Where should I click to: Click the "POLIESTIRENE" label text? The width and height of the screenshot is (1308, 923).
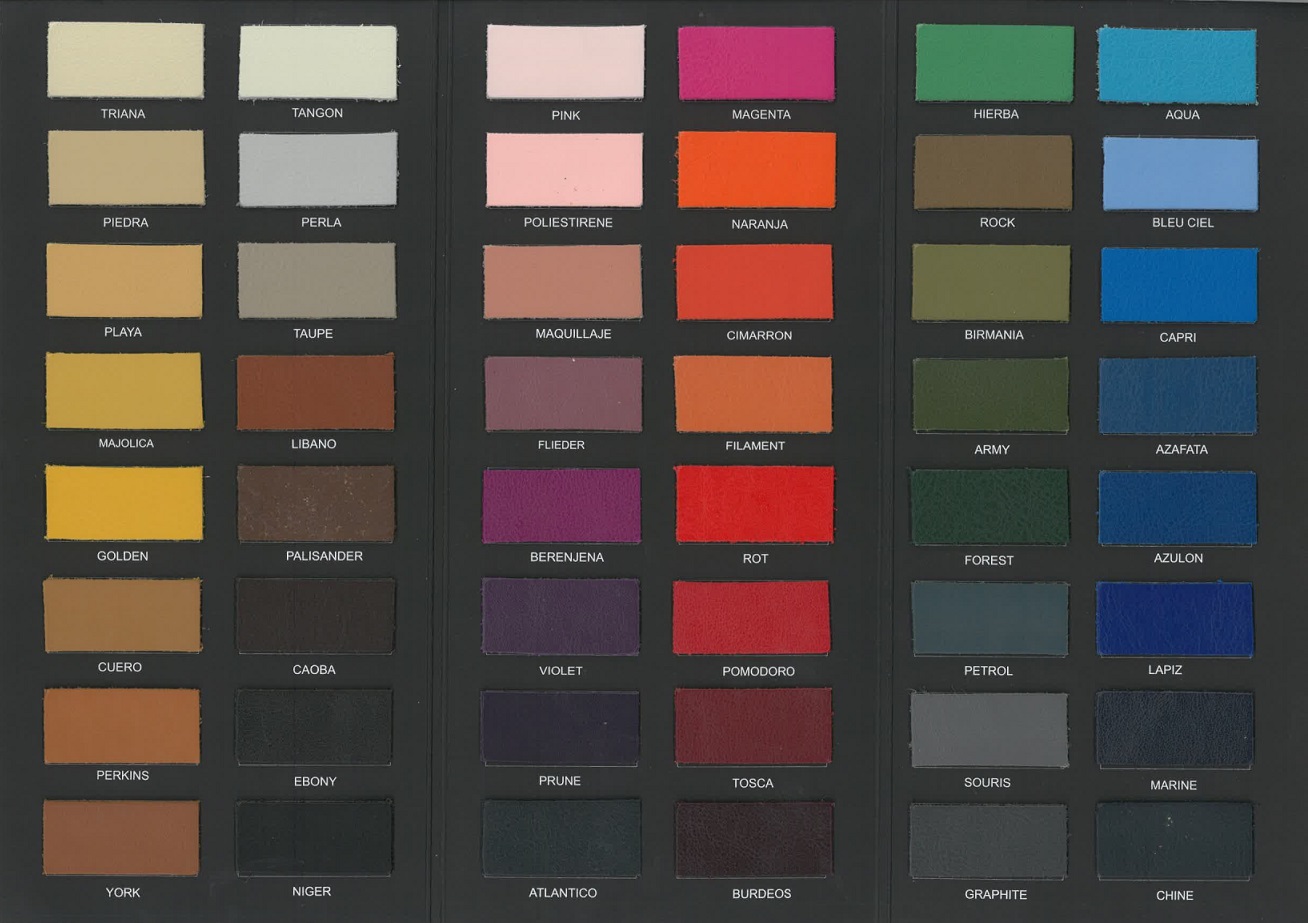pyautogui.click(x=568, y=222)
